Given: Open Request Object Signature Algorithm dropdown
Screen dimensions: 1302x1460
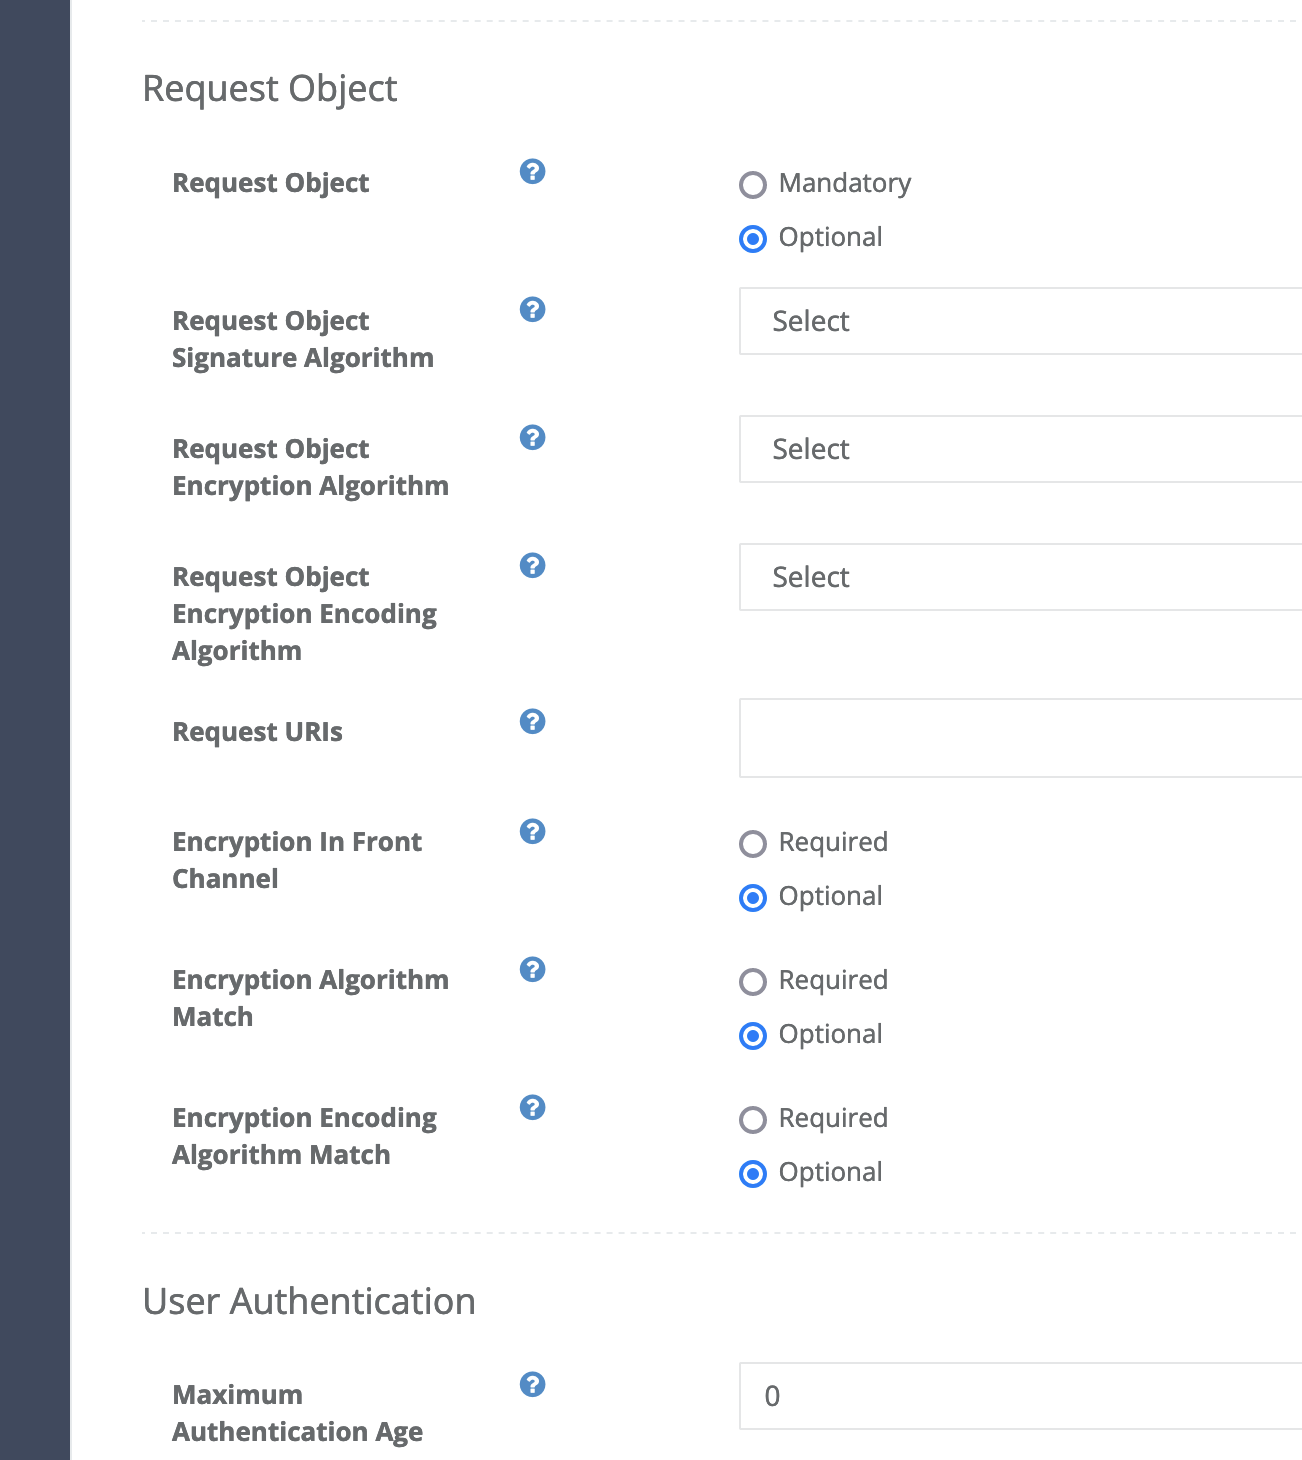Looking at the screenshot, I should (1020, 321).
